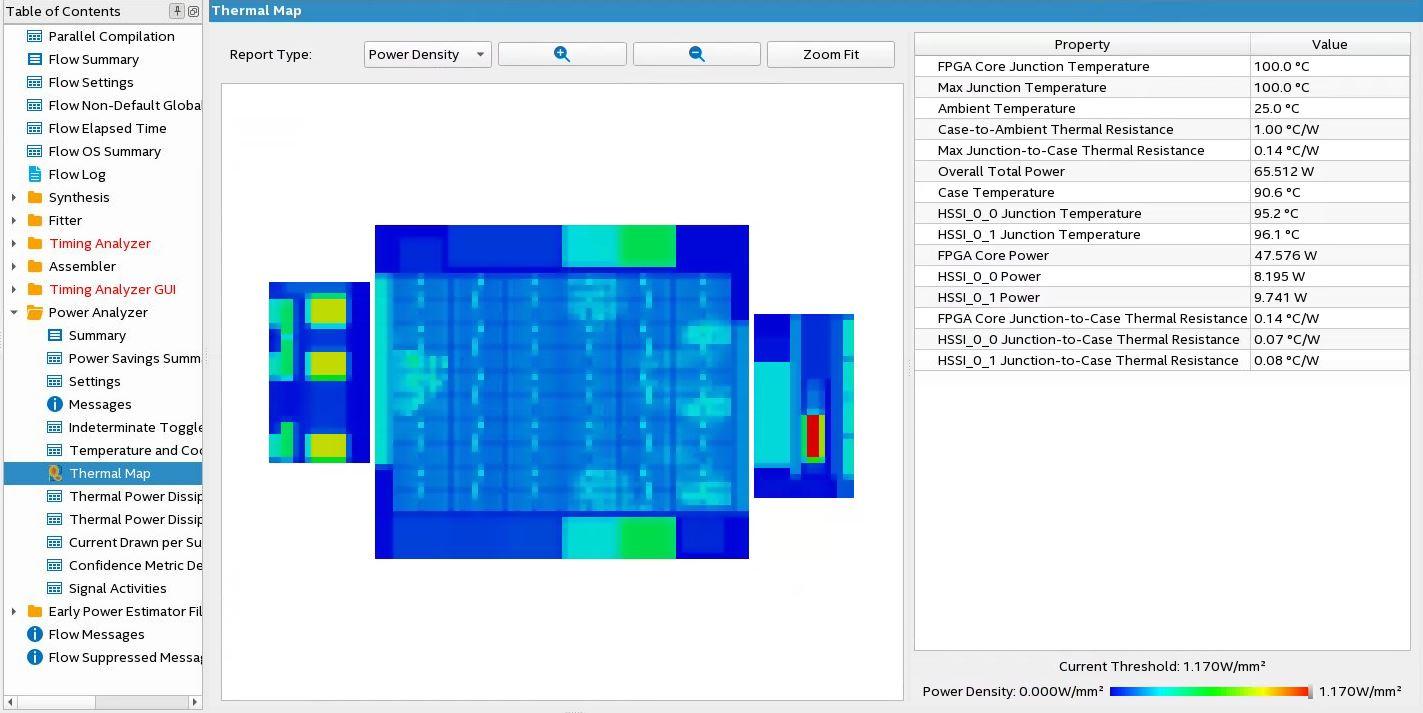The image size is (1423, 713).
Task: Select the Signal Activities report
Action: coord(117,588)
